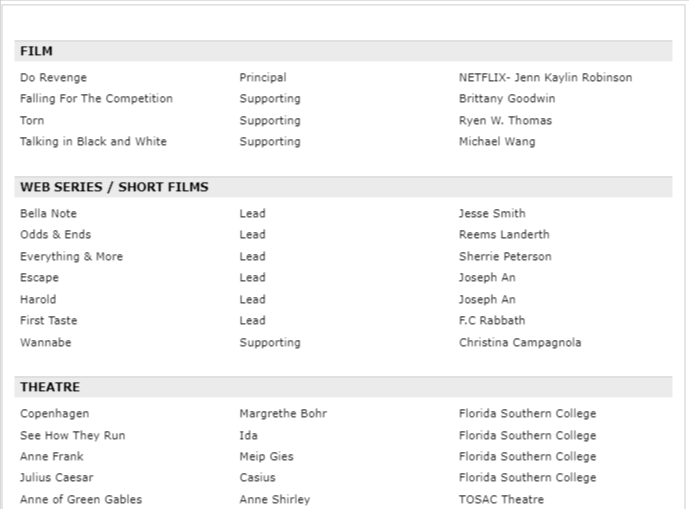Select the Do Revenge film title
Image resolution: width=689 pixels, height=509 pixels.
(54, 78)
